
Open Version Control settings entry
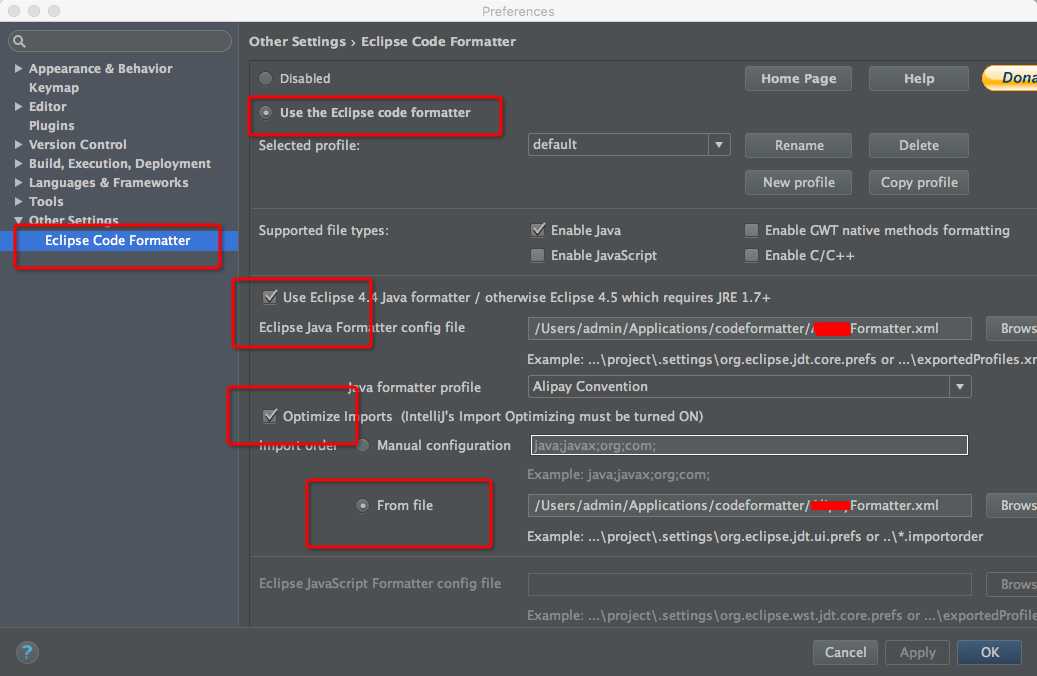click(77, 144)
